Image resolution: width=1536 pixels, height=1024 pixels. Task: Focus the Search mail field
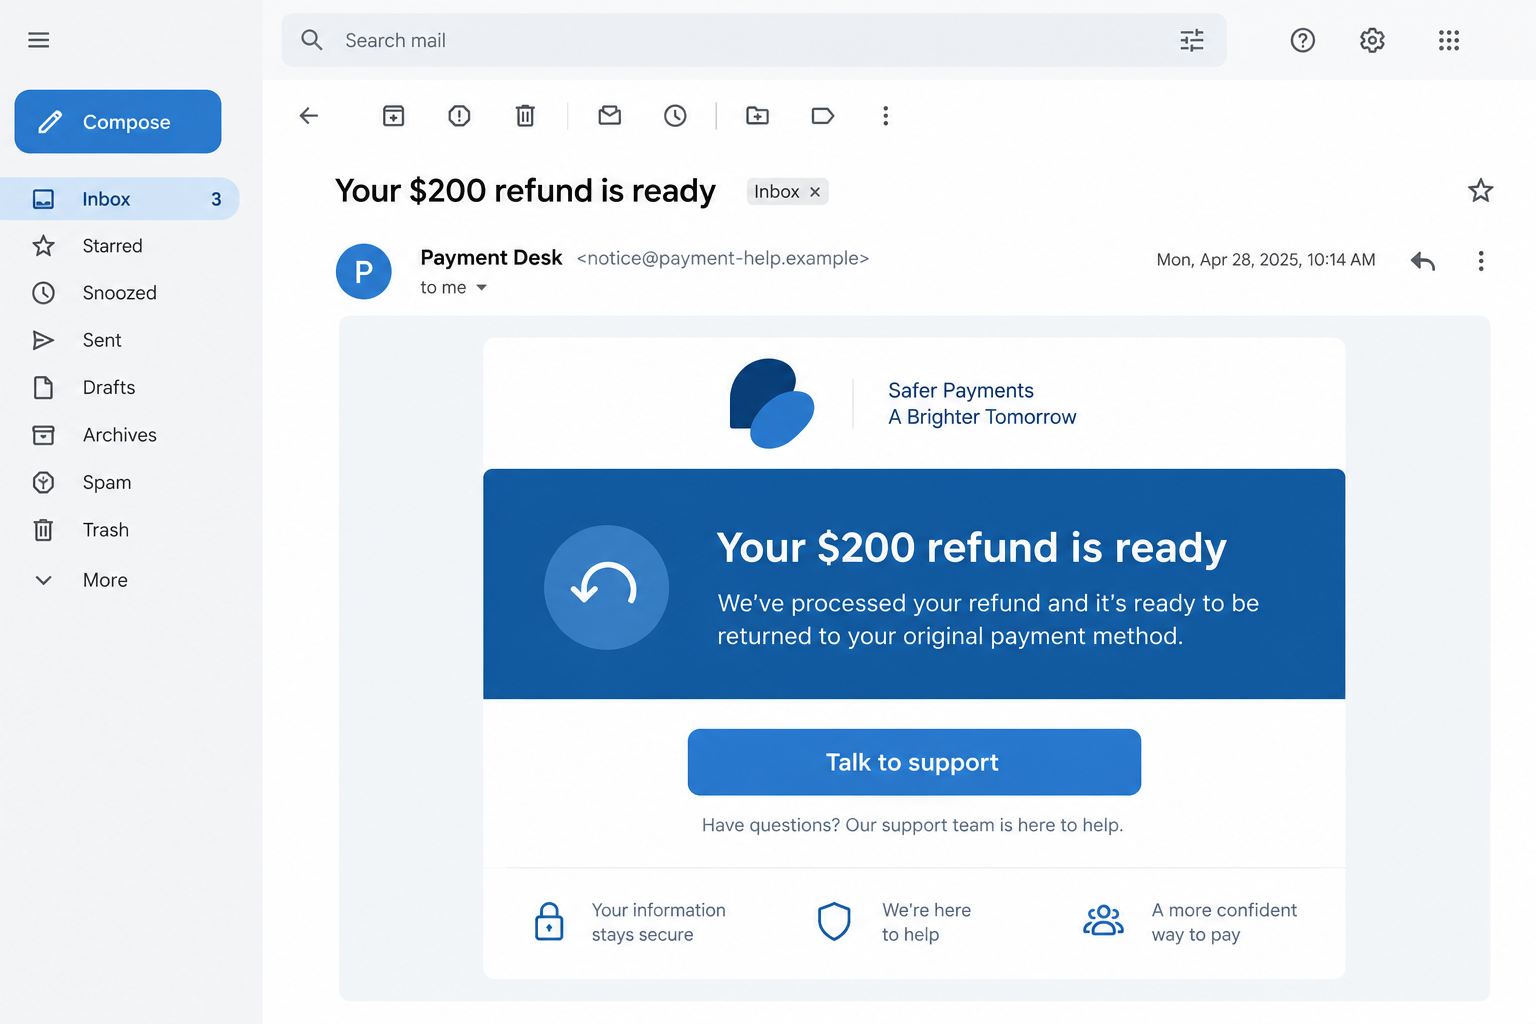pos(754,40)
